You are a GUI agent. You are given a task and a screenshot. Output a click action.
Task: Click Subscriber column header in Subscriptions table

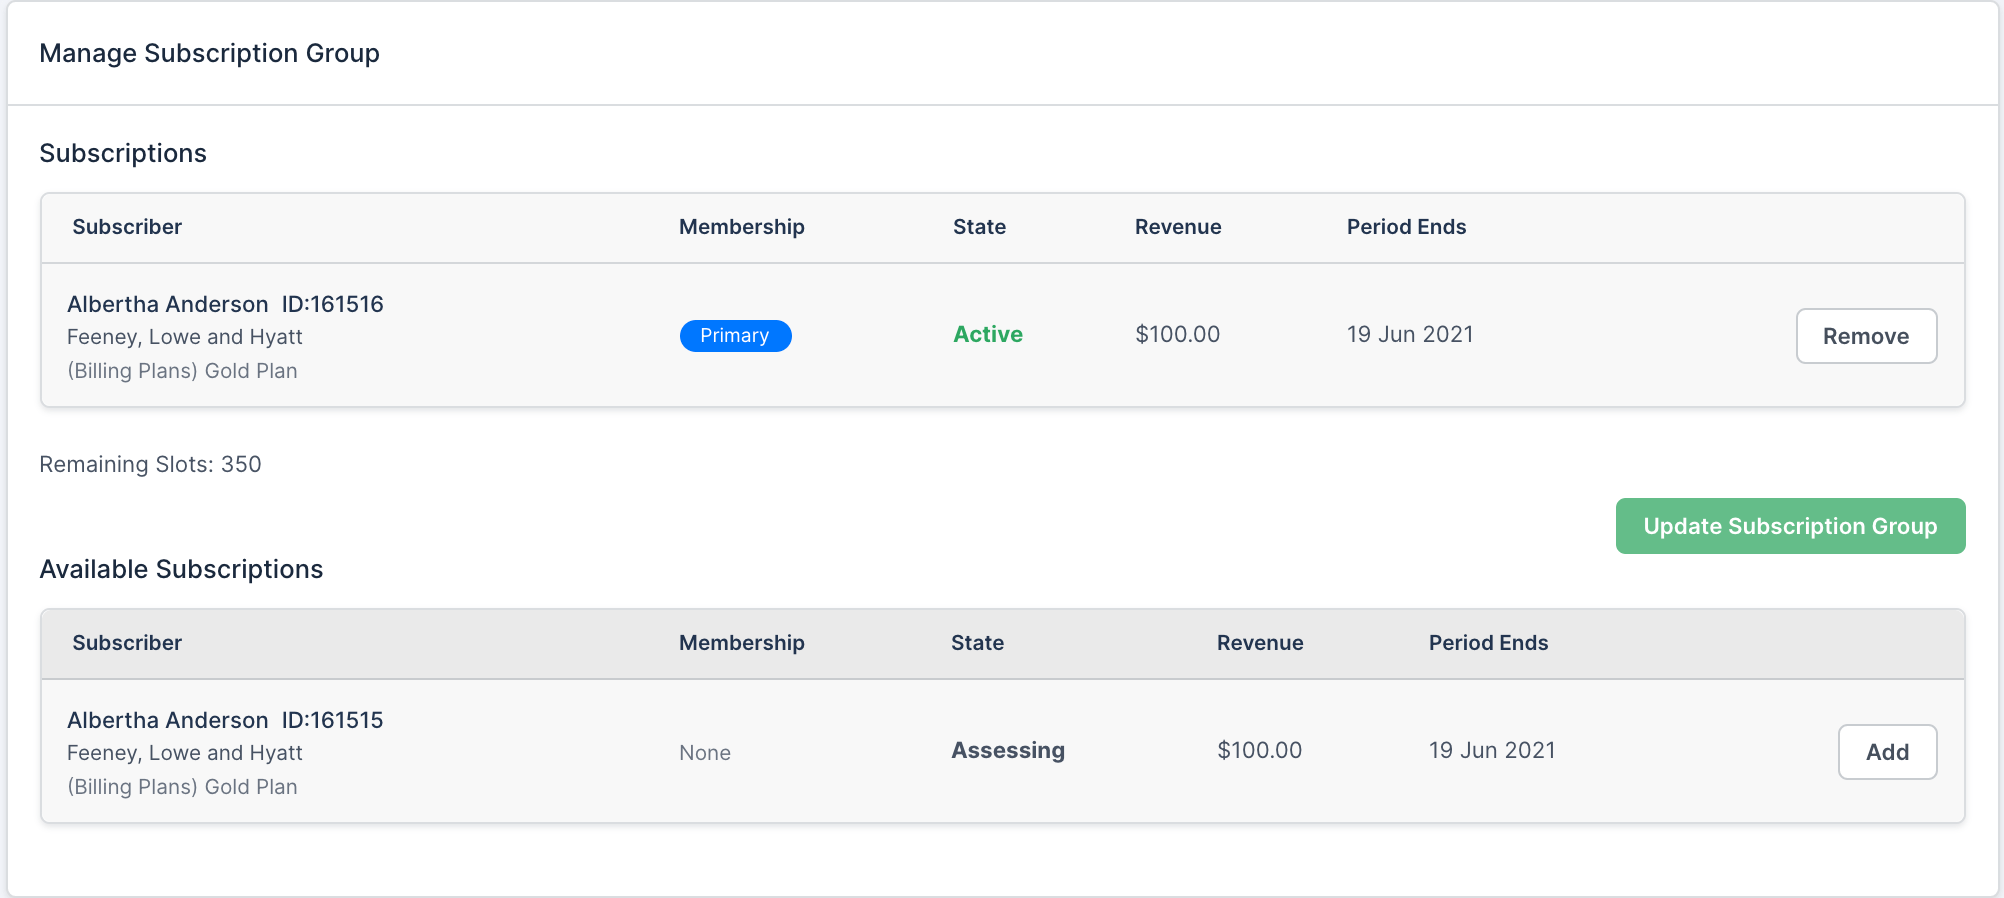coord(127,227)
